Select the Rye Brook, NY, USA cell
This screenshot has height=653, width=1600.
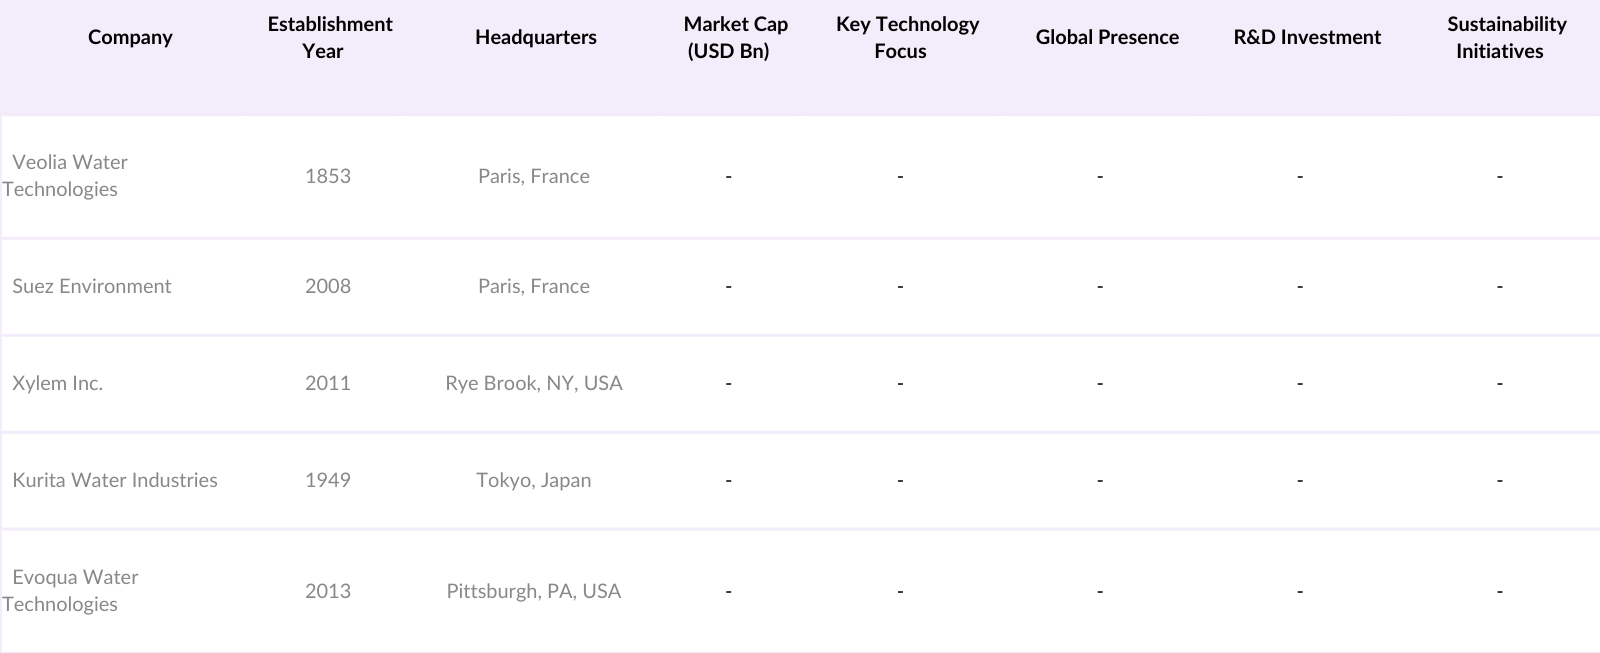click(x=534, y=384)
